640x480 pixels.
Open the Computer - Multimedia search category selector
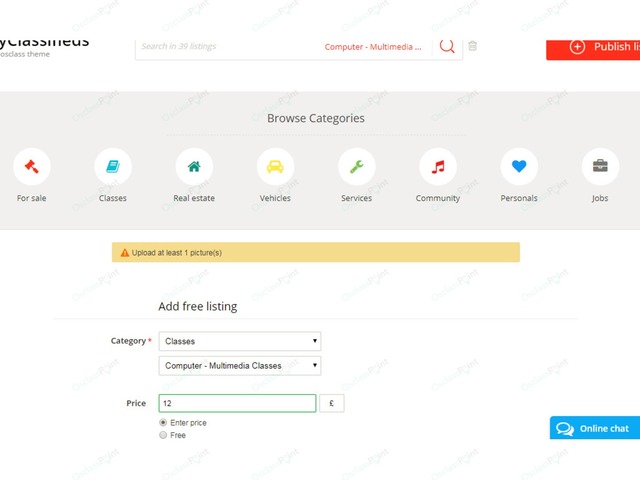click(x=373, y=47)
